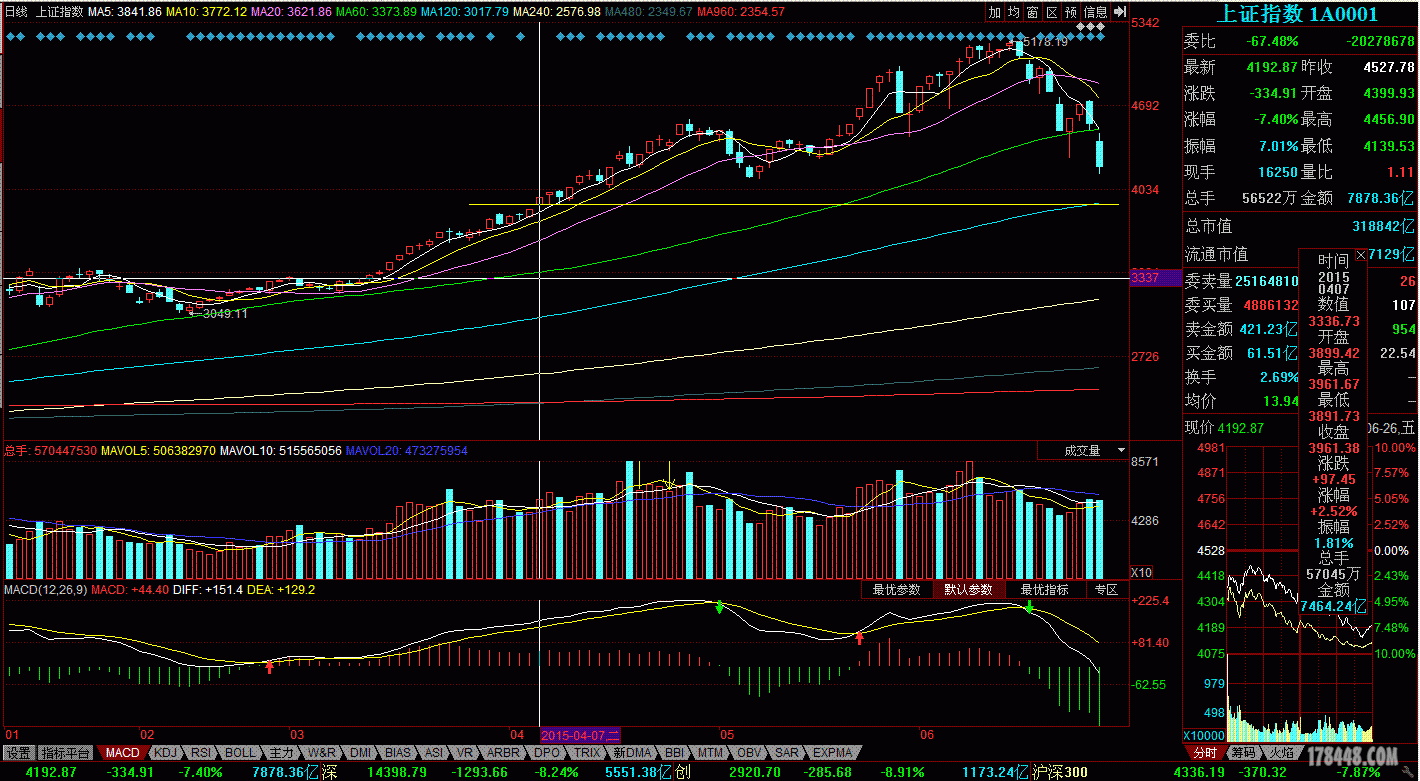Click the 3049.11 low price label

click(x=224, y=313)
